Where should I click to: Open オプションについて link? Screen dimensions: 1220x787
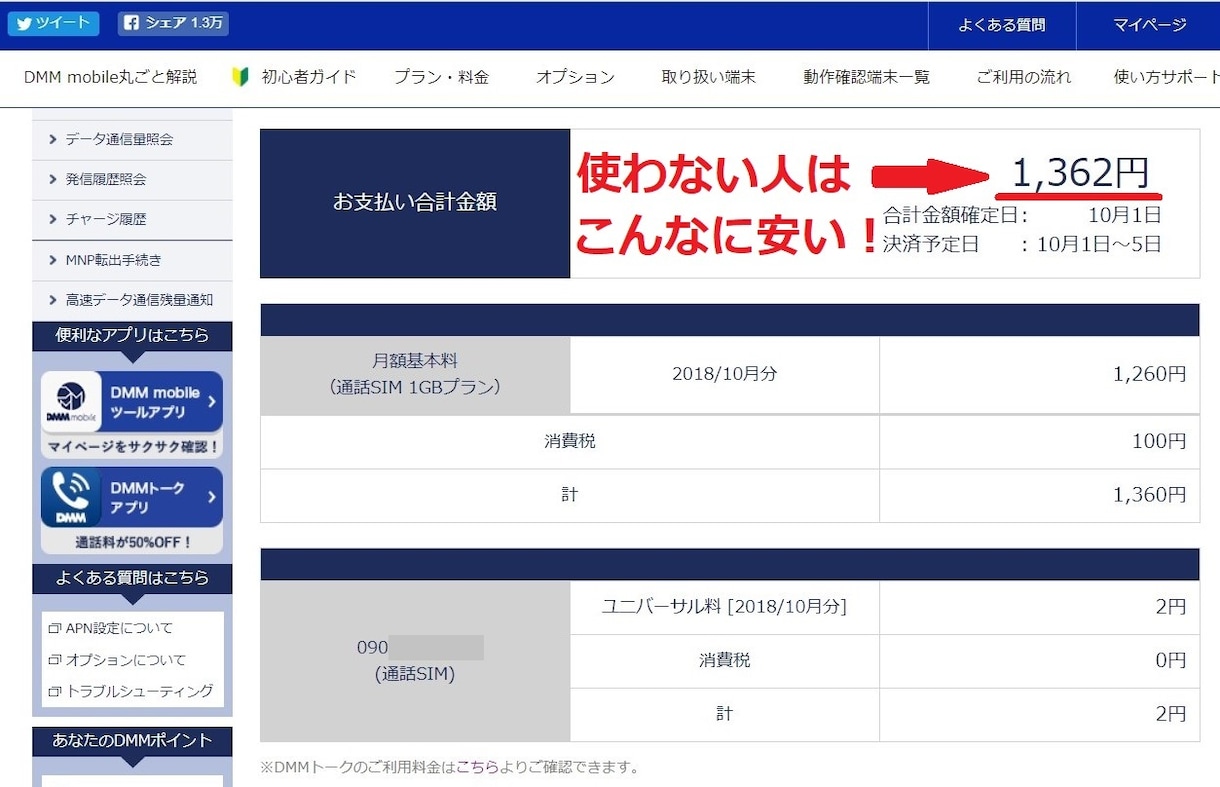[x=126, y=660]
